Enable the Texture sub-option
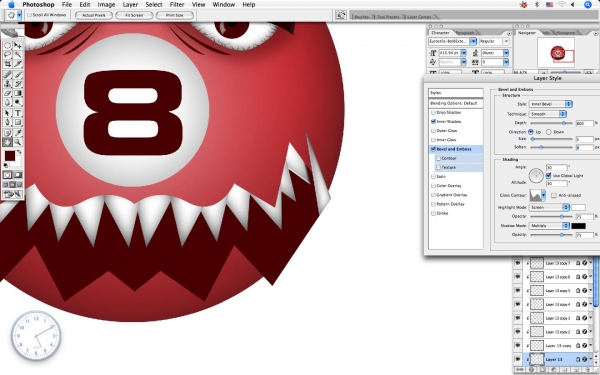The width and height of the screenshot is (600, 375). click(x=439, y=167)
